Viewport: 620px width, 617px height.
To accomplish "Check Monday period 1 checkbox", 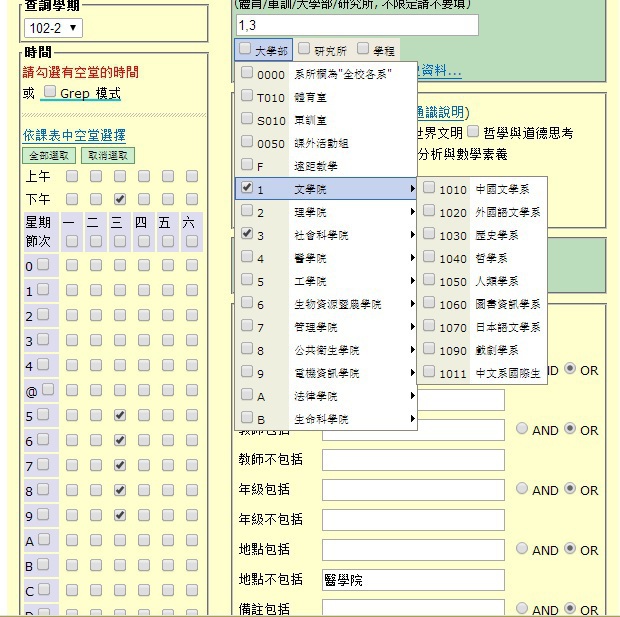I will (x=72, y=290).
